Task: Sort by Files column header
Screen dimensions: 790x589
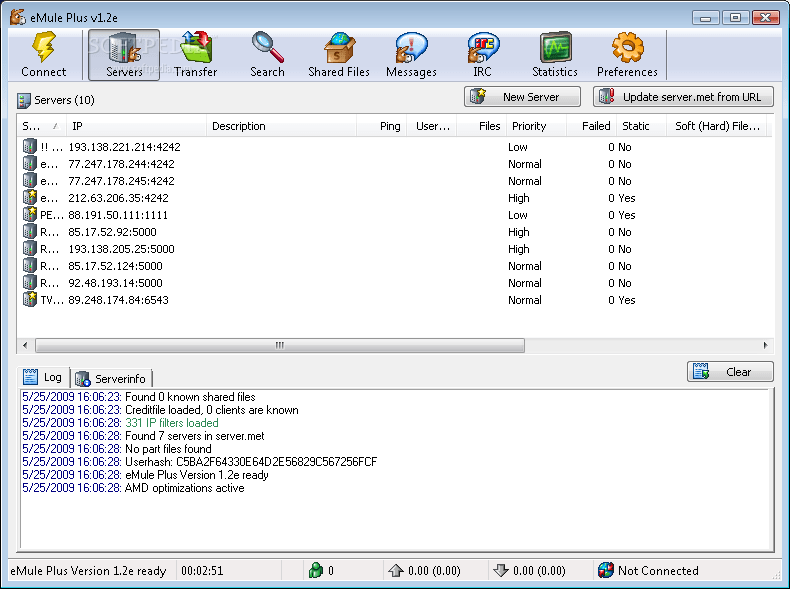Action: click(482, 126)
